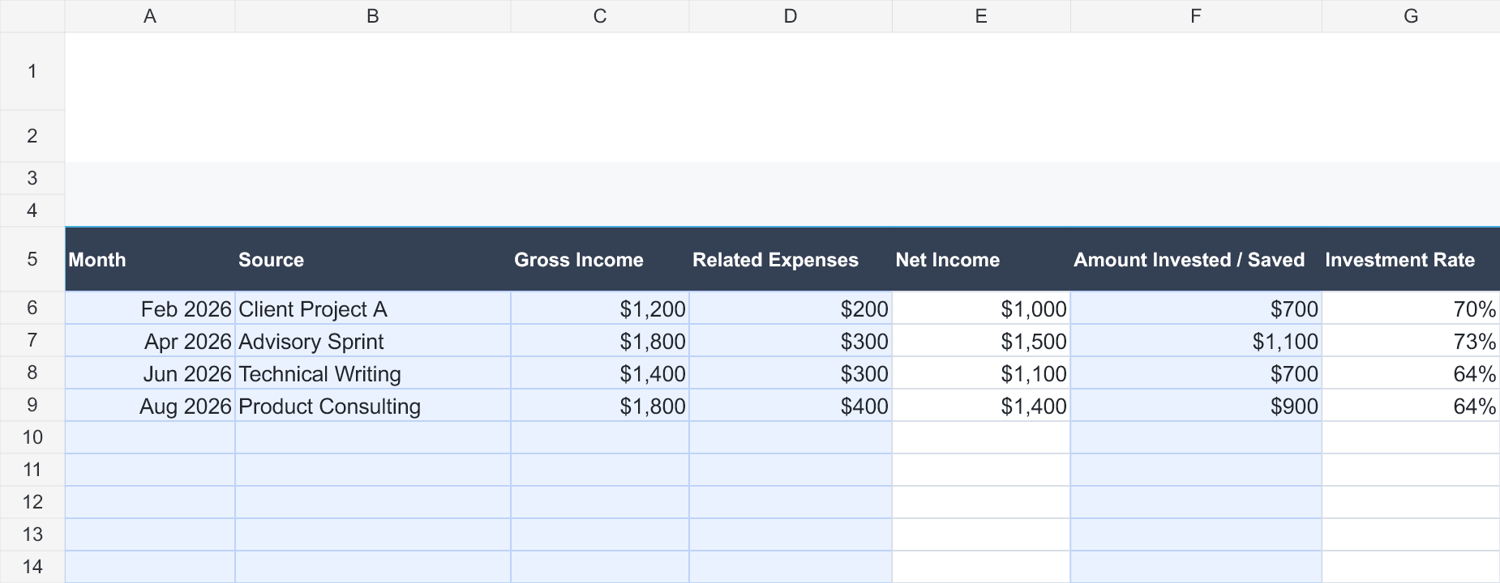Select the $400 related expenses cell
1500x583 pixels.
(790, 405)
